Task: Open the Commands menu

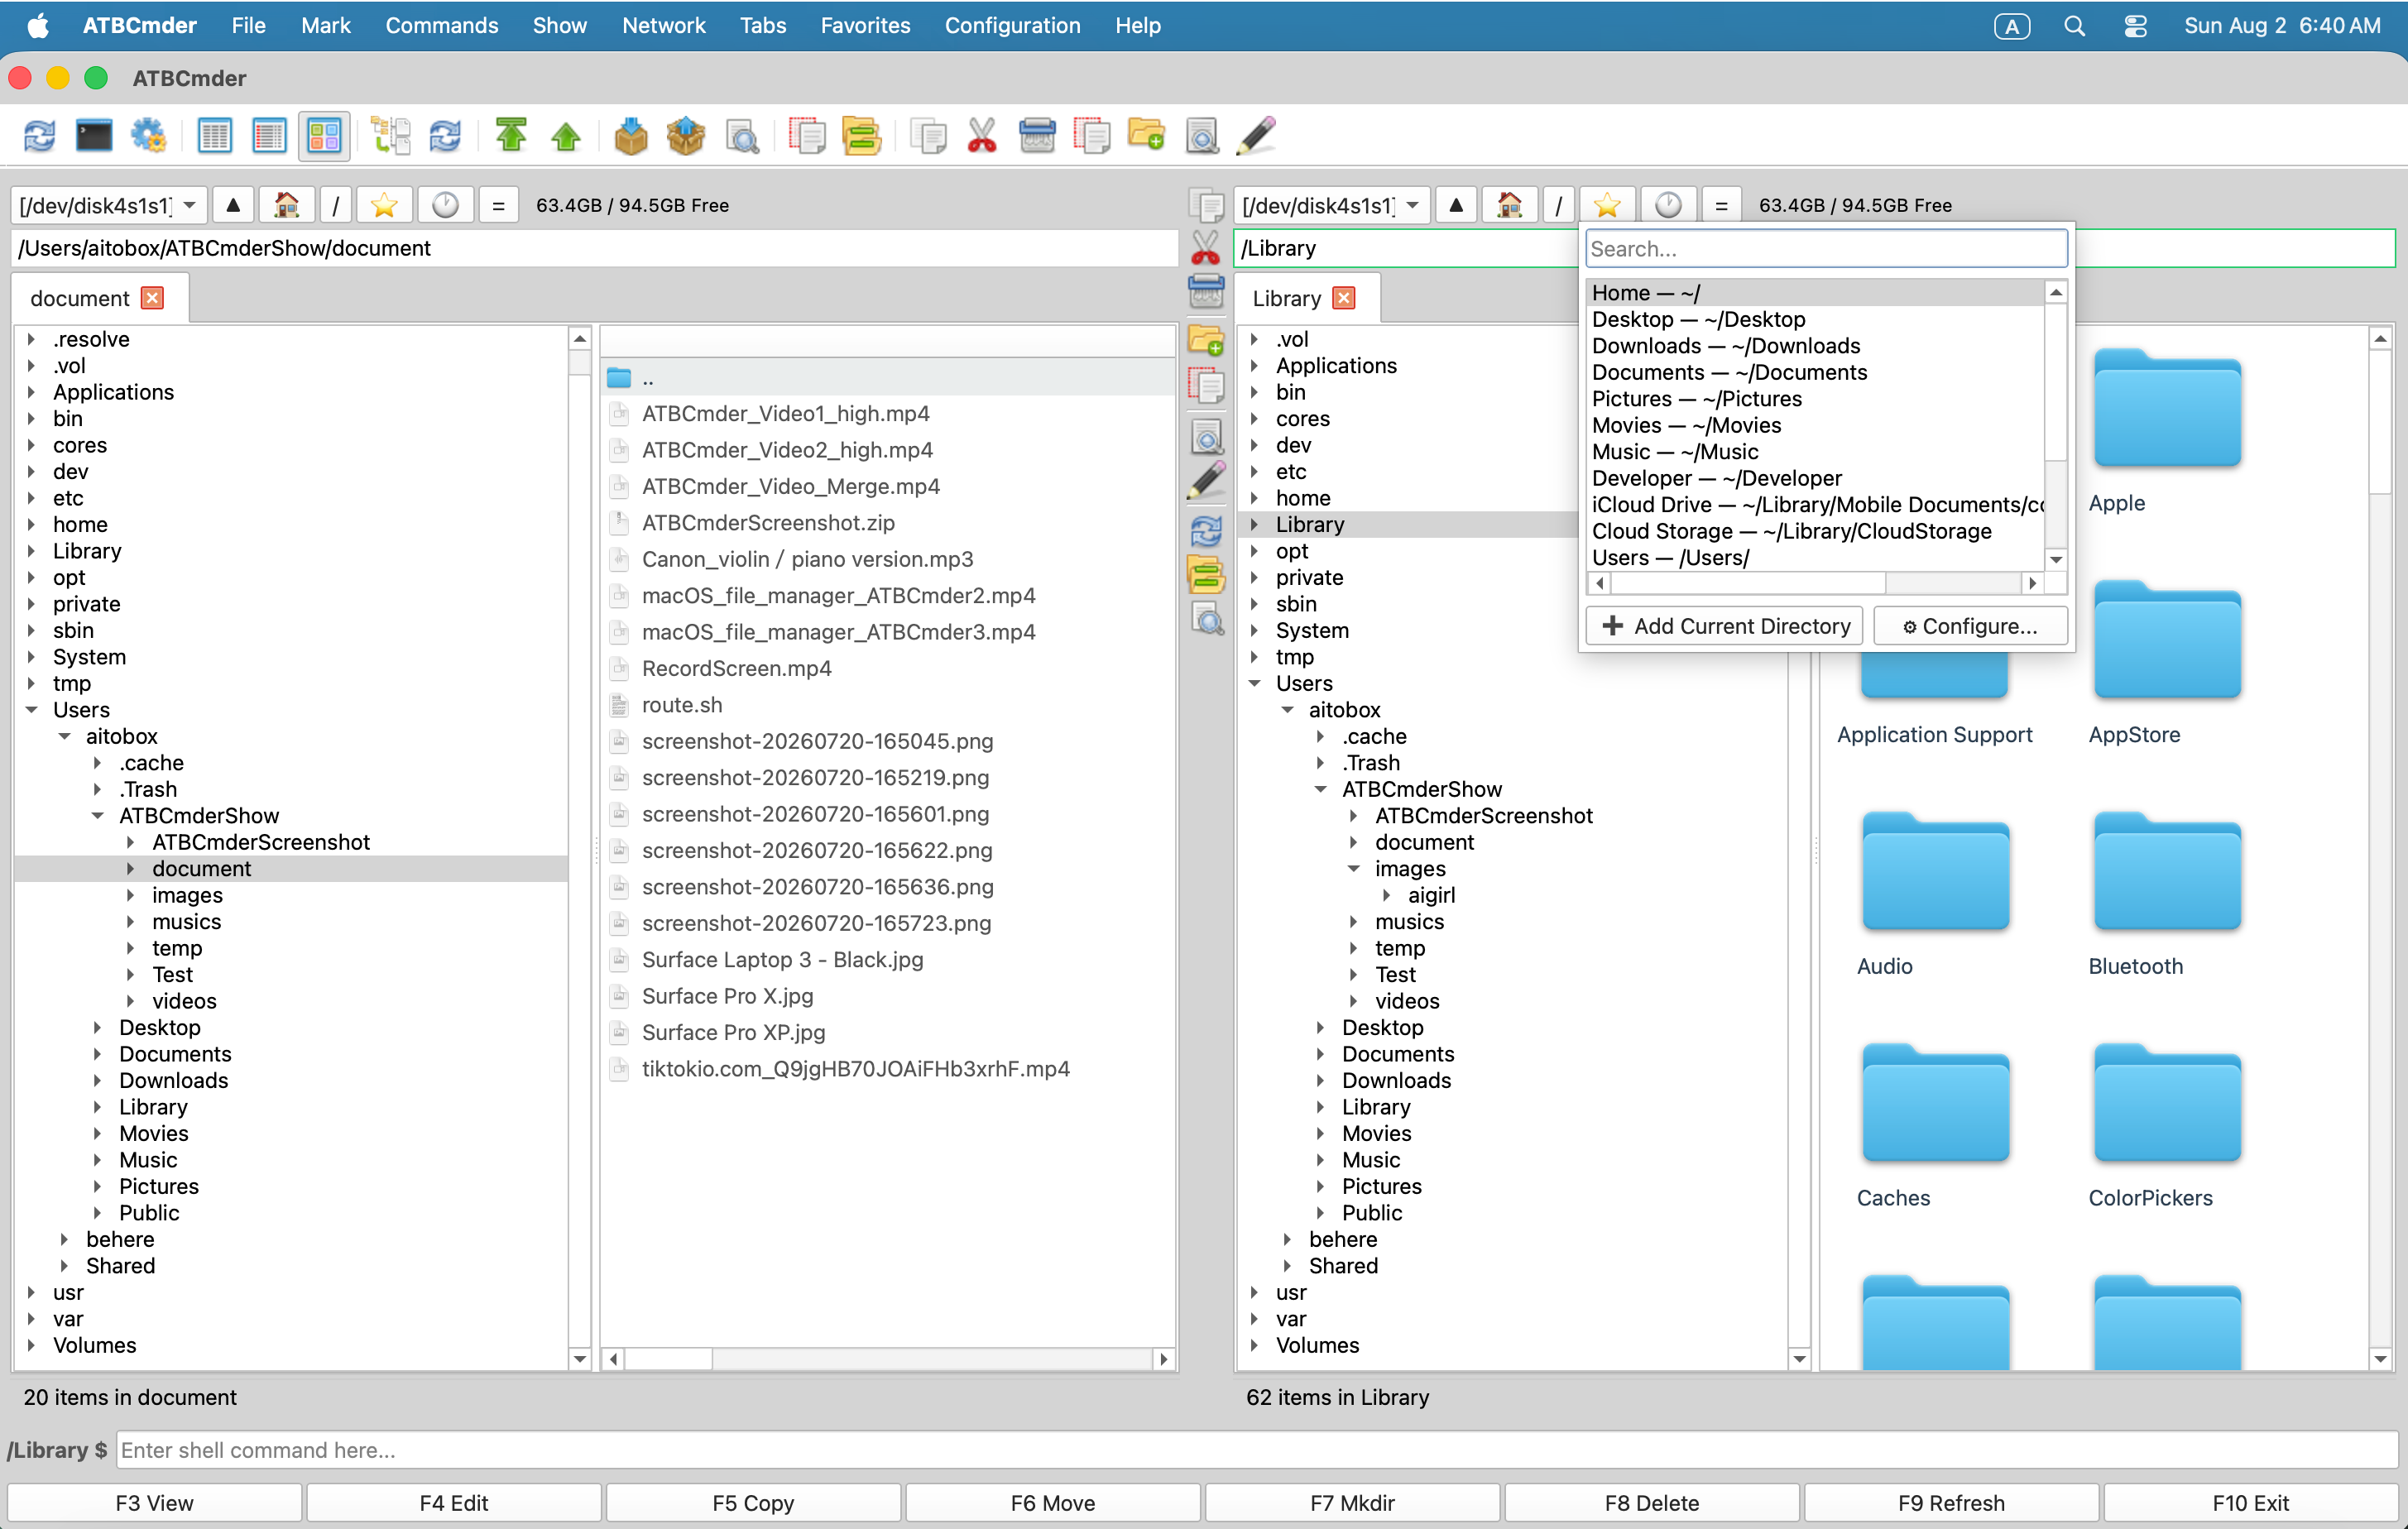Action: [x=442, y=26]
